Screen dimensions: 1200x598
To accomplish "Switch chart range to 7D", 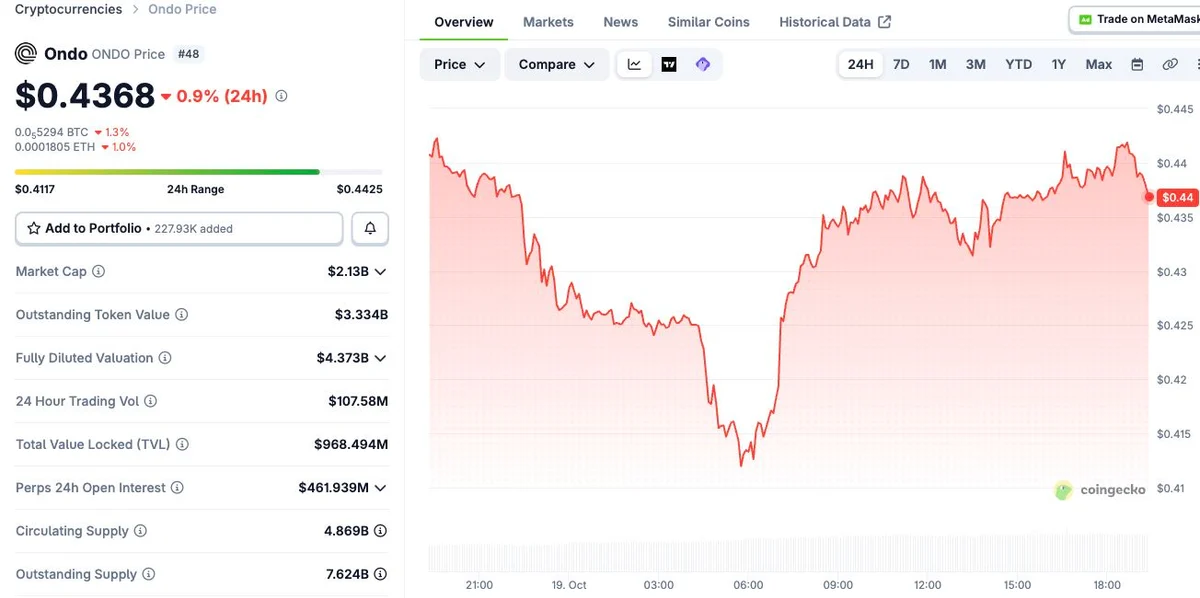I will 901,64.
